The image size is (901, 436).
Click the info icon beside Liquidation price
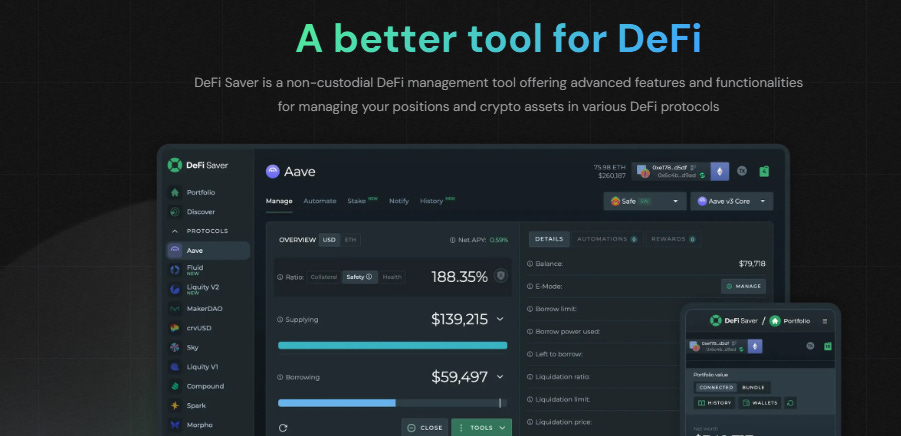pos(530,422)
